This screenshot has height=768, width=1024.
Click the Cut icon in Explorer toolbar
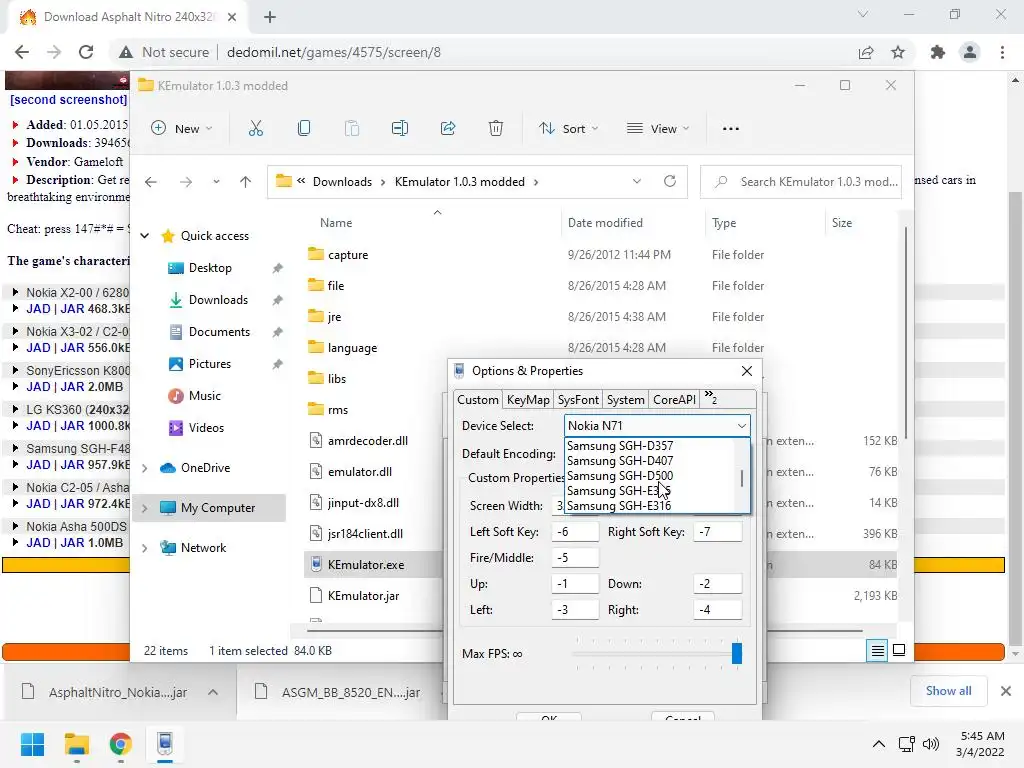[255, 129]
